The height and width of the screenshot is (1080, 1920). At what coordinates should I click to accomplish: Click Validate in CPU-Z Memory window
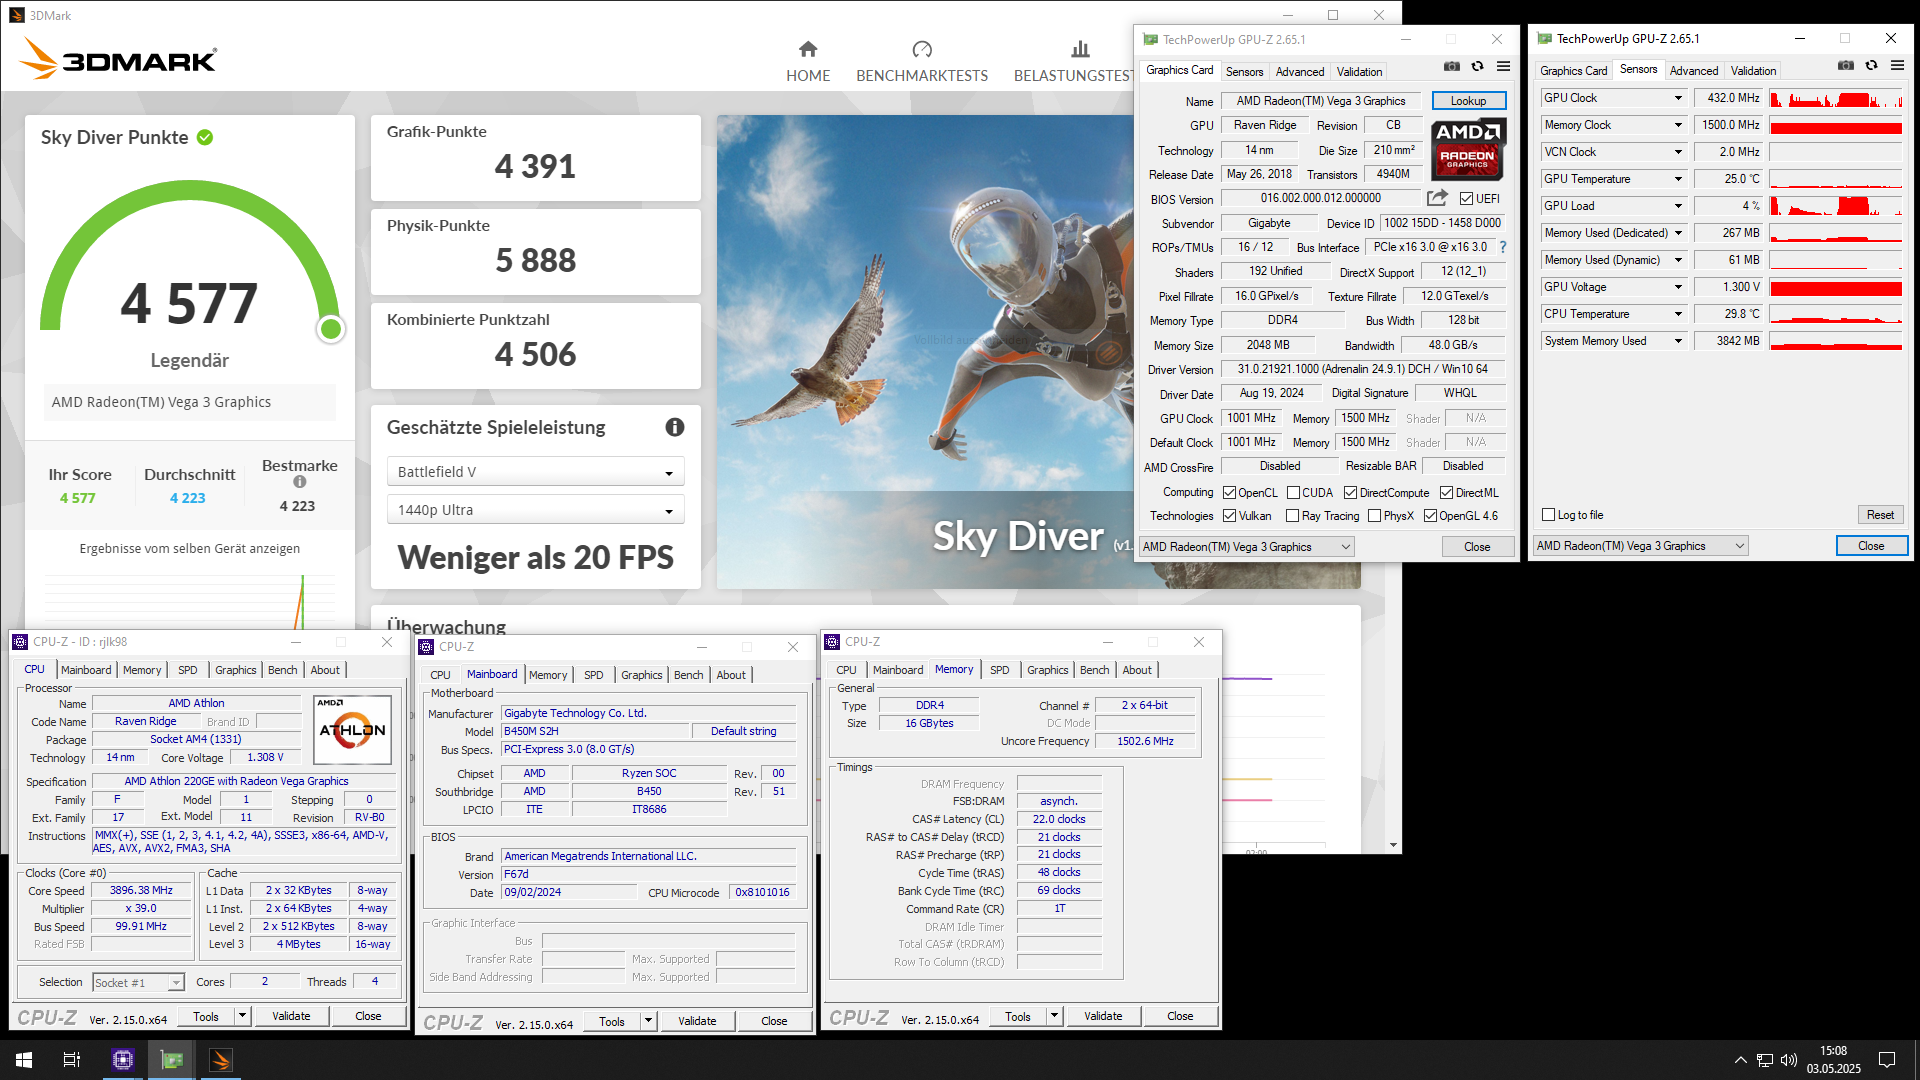pos(1103,1016)
